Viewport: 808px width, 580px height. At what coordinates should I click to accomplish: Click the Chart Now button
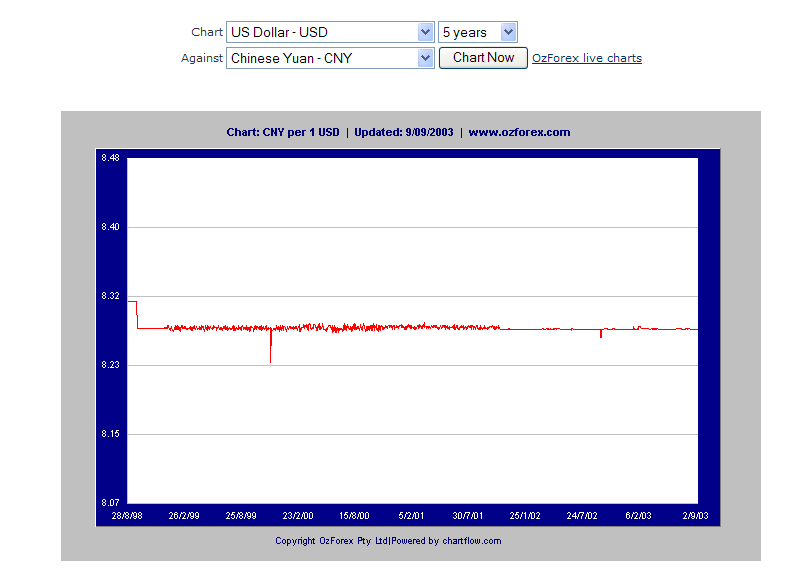483,58
